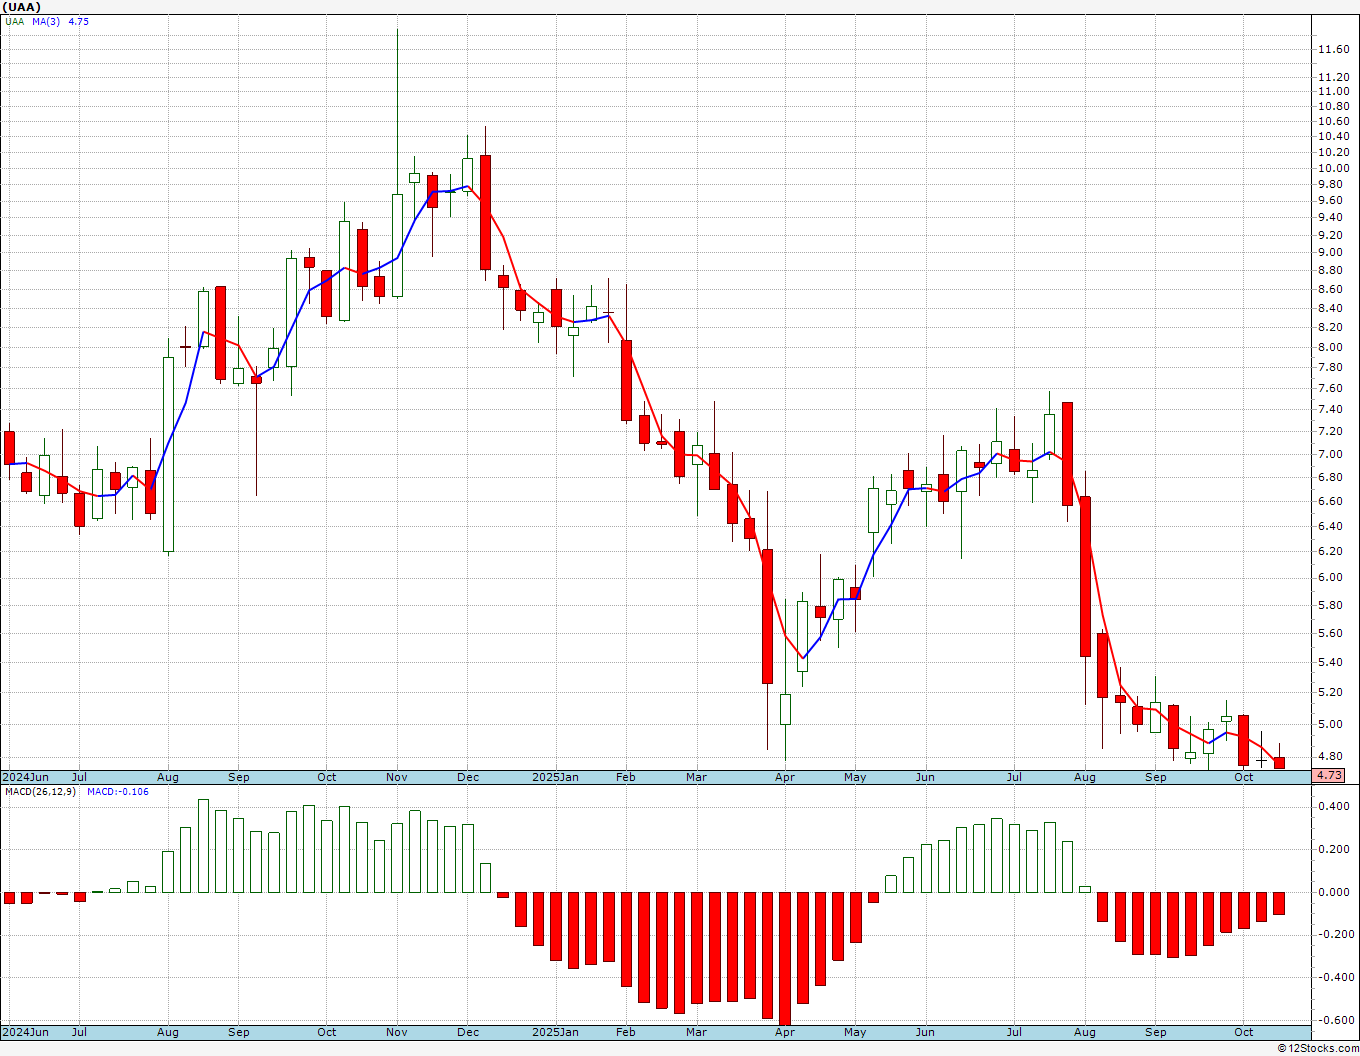1360x1056 pixels.
Task: Click the 9.00 price axis label
Action: click(1330, 252)
